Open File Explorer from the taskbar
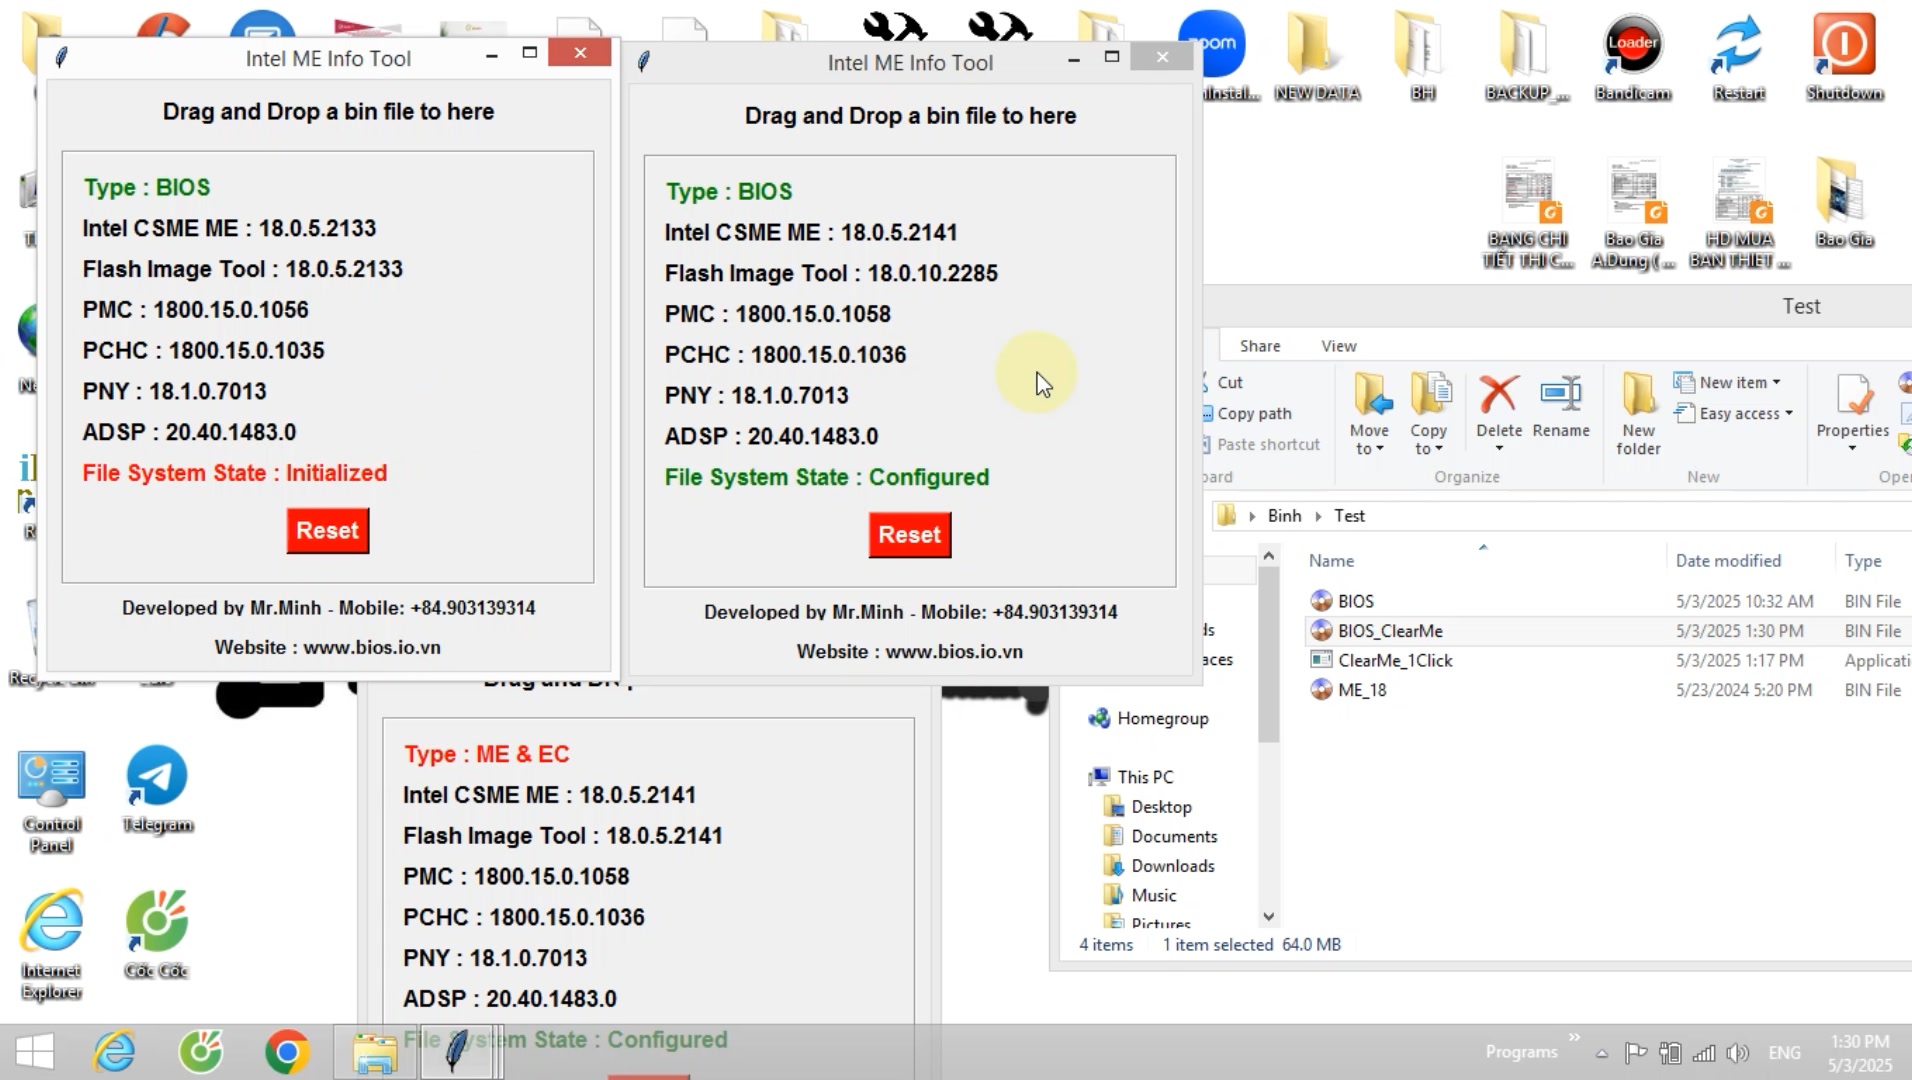The height and width of the screenshot is (1080, 1912). tap(375, 1052)
